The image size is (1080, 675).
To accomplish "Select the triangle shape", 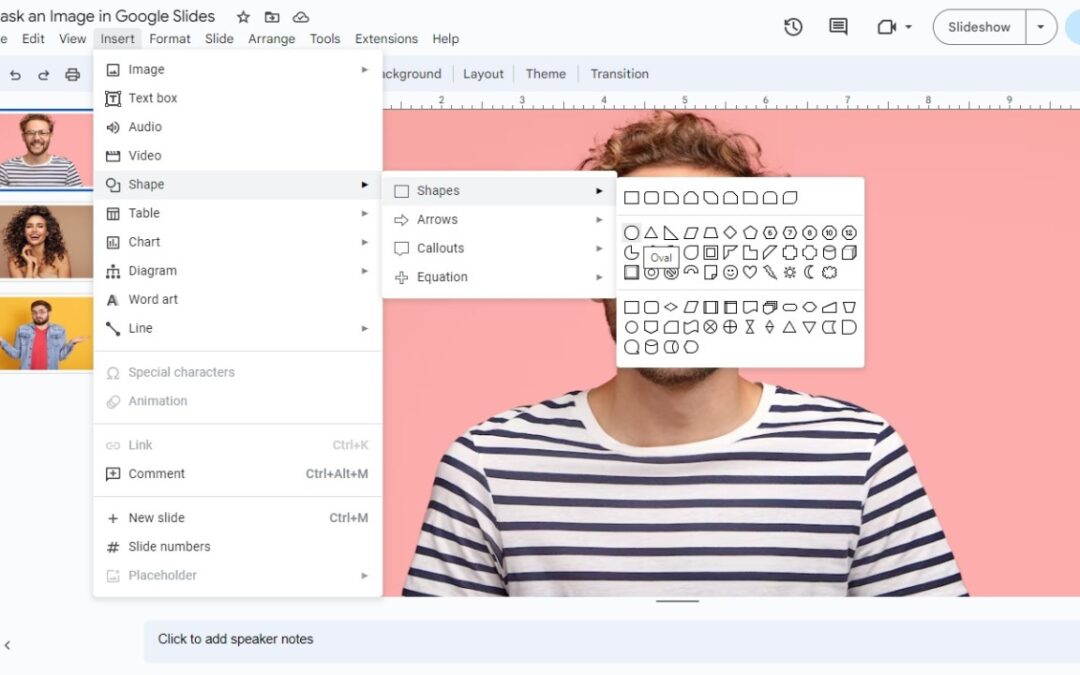I will (650, 233).
